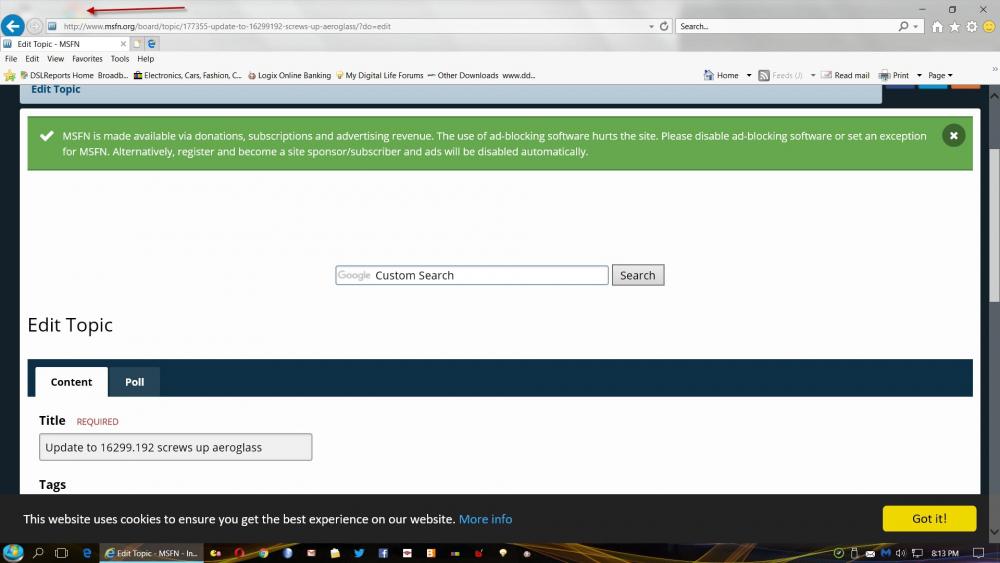Click the Google Custom Search field
The width and height of the screenshot is (1000, 563).
click(472, 275)
